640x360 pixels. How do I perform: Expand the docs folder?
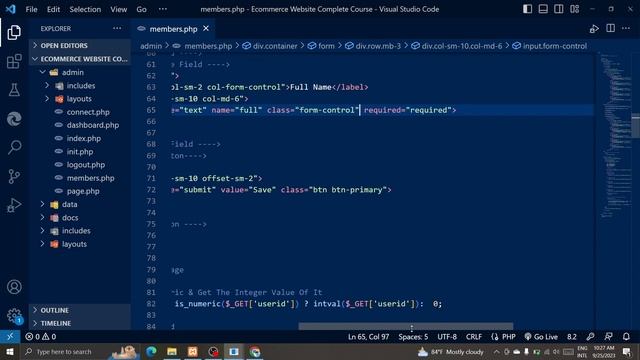click(42, 218)
